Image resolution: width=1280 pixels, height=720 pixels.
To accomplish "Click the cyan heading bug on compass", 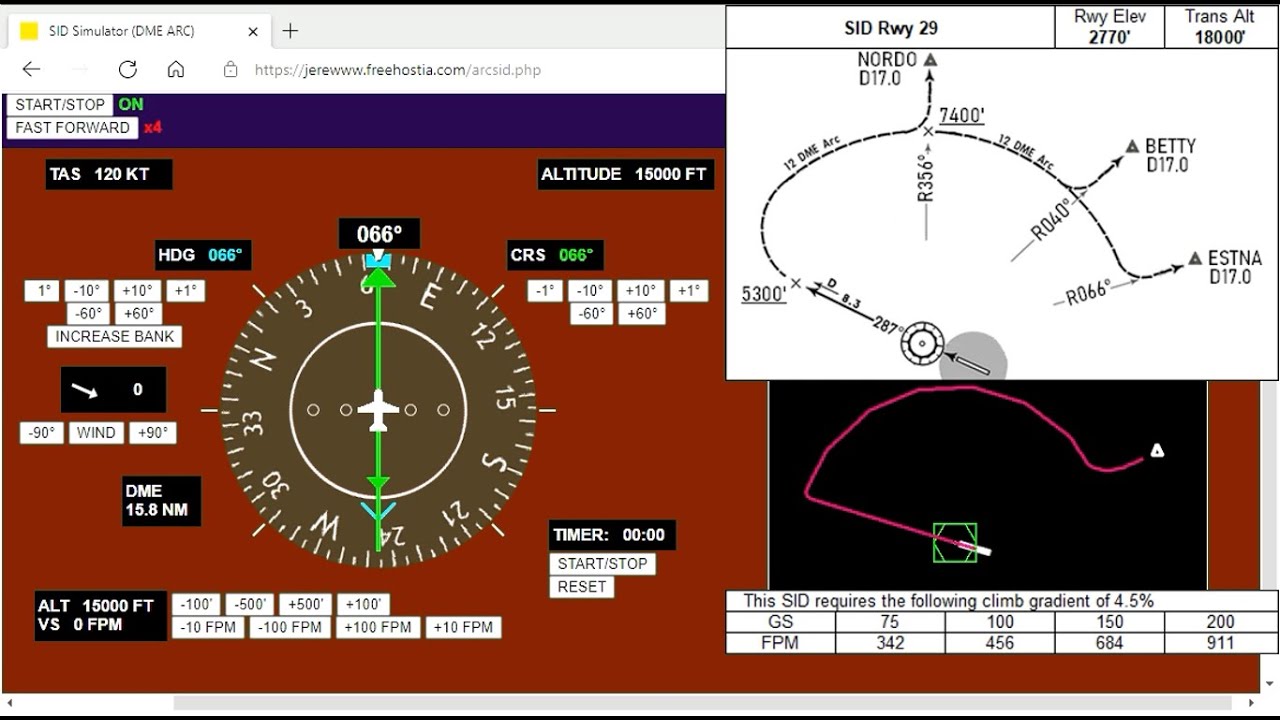I will (x=378, y=261).
